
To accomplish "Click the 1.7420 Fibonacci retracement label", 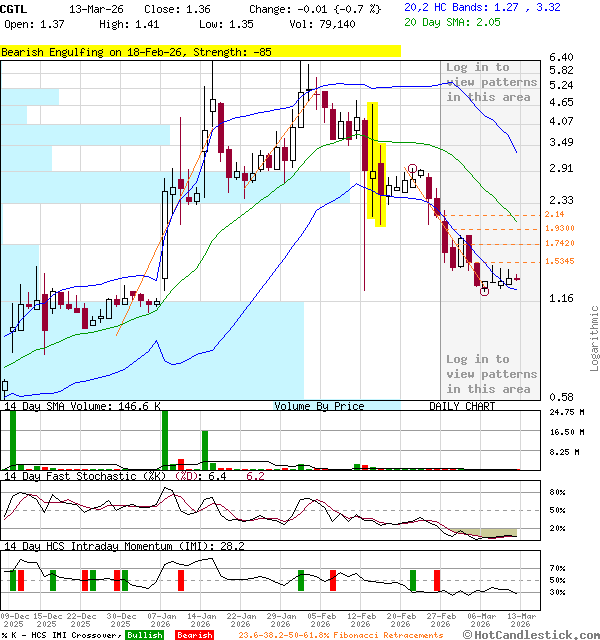I will [x=559, y=243].
